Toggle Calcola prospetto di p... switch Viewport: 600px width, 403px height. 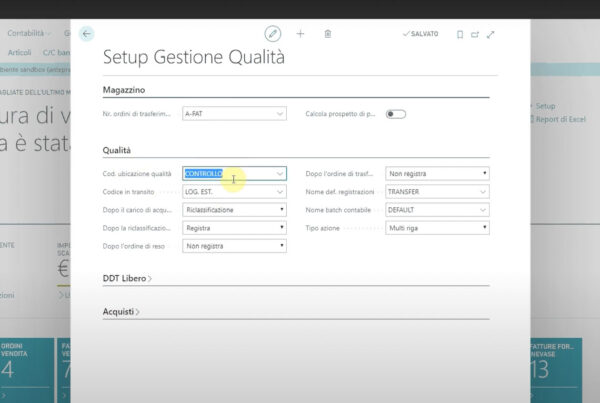pos(396,114)
